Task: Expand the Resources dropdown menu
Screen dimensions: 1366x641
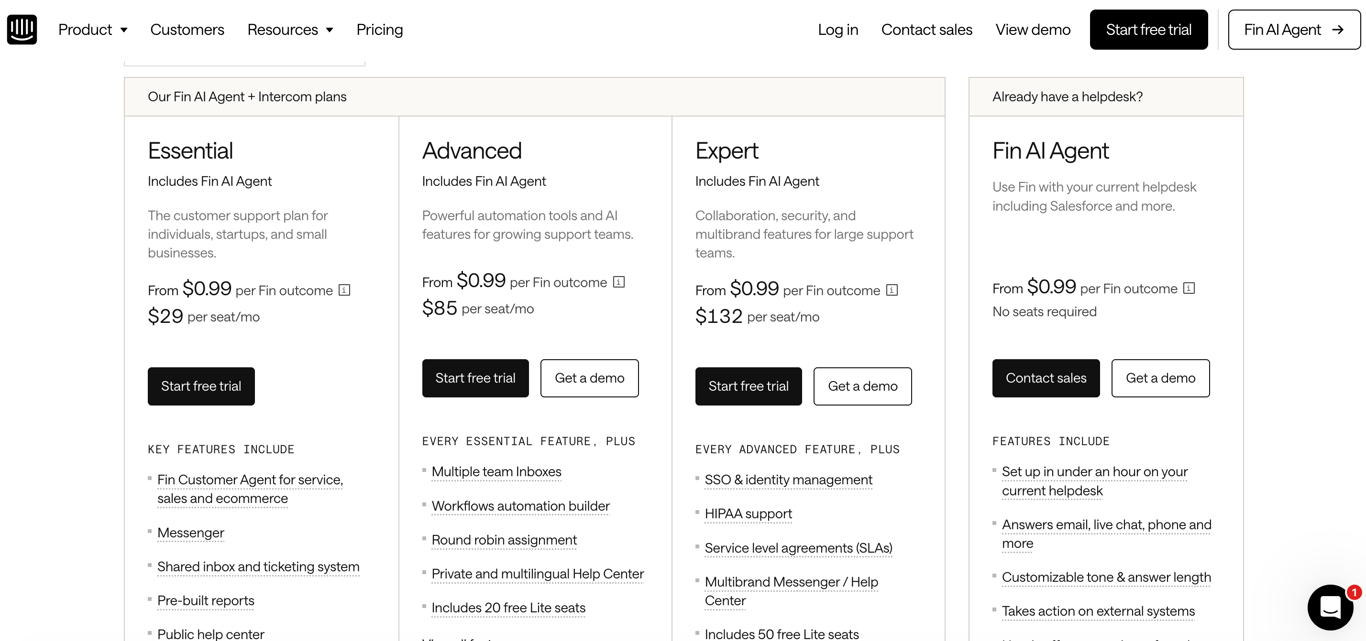Action: click(290, 29)
